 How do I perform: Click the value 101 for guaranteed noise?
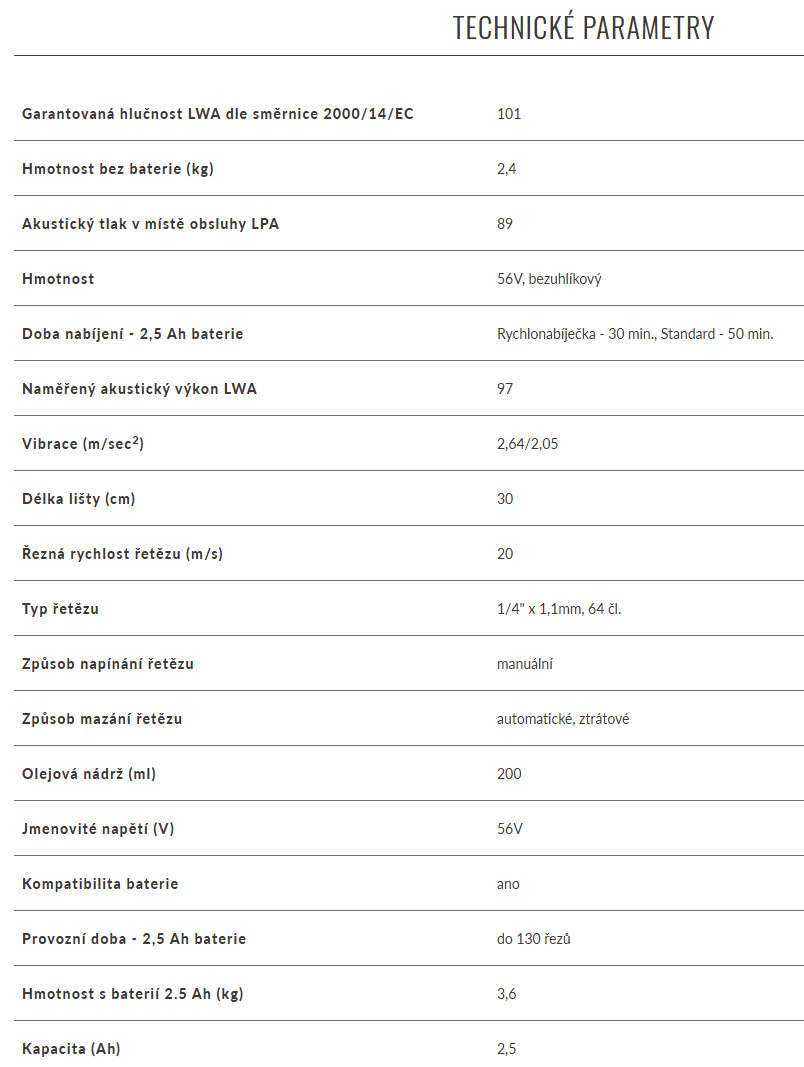click(509, 114)
